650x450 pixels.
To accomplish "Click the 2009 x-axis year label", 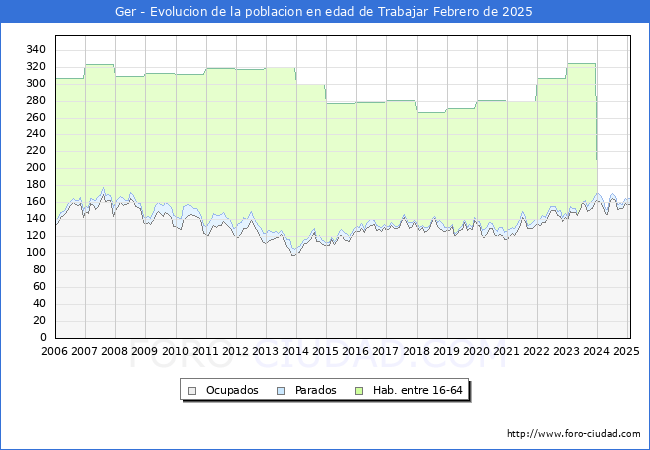I will (x=145, y=351).
